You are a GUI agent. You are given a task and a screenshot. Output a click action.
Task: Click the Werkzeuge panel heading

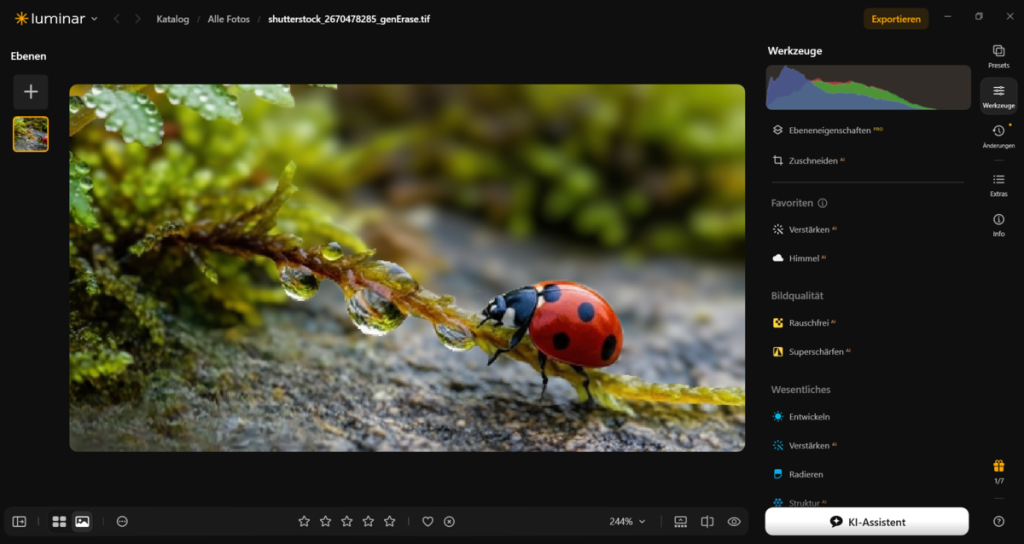tap(795, 51)
